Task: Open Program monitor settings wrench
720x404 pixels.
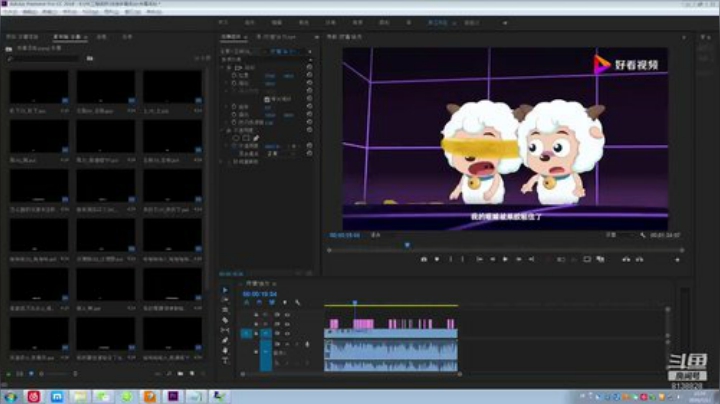Action: (643, 235)
